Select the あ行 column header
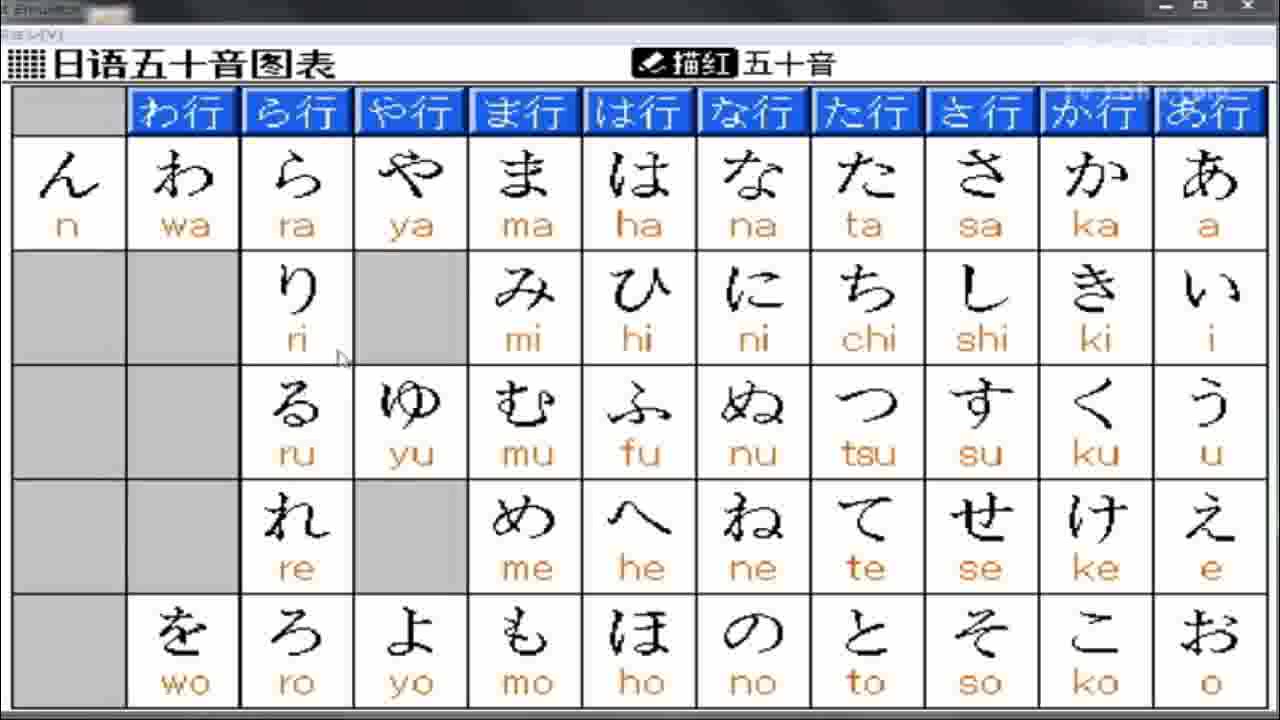 pyautogui.click(x=1210, y=112)
